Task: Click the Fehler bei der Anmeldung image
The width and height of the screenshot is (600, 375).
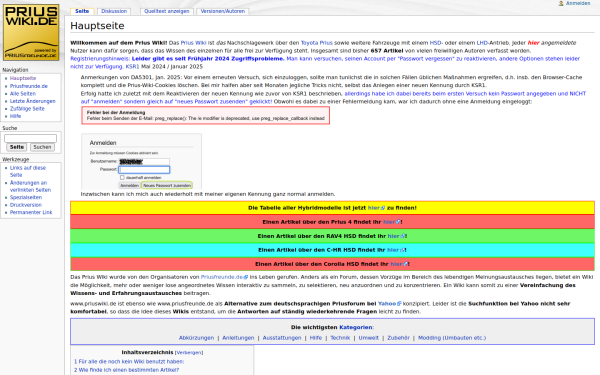Action: 205,115
